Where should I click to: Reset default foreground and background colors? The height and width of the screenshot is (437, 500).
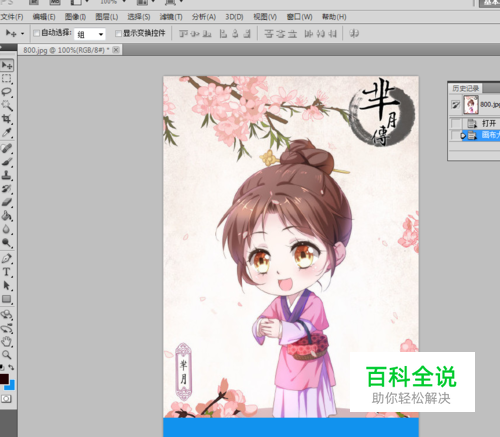pyautogui.click(x=2, y=367)
